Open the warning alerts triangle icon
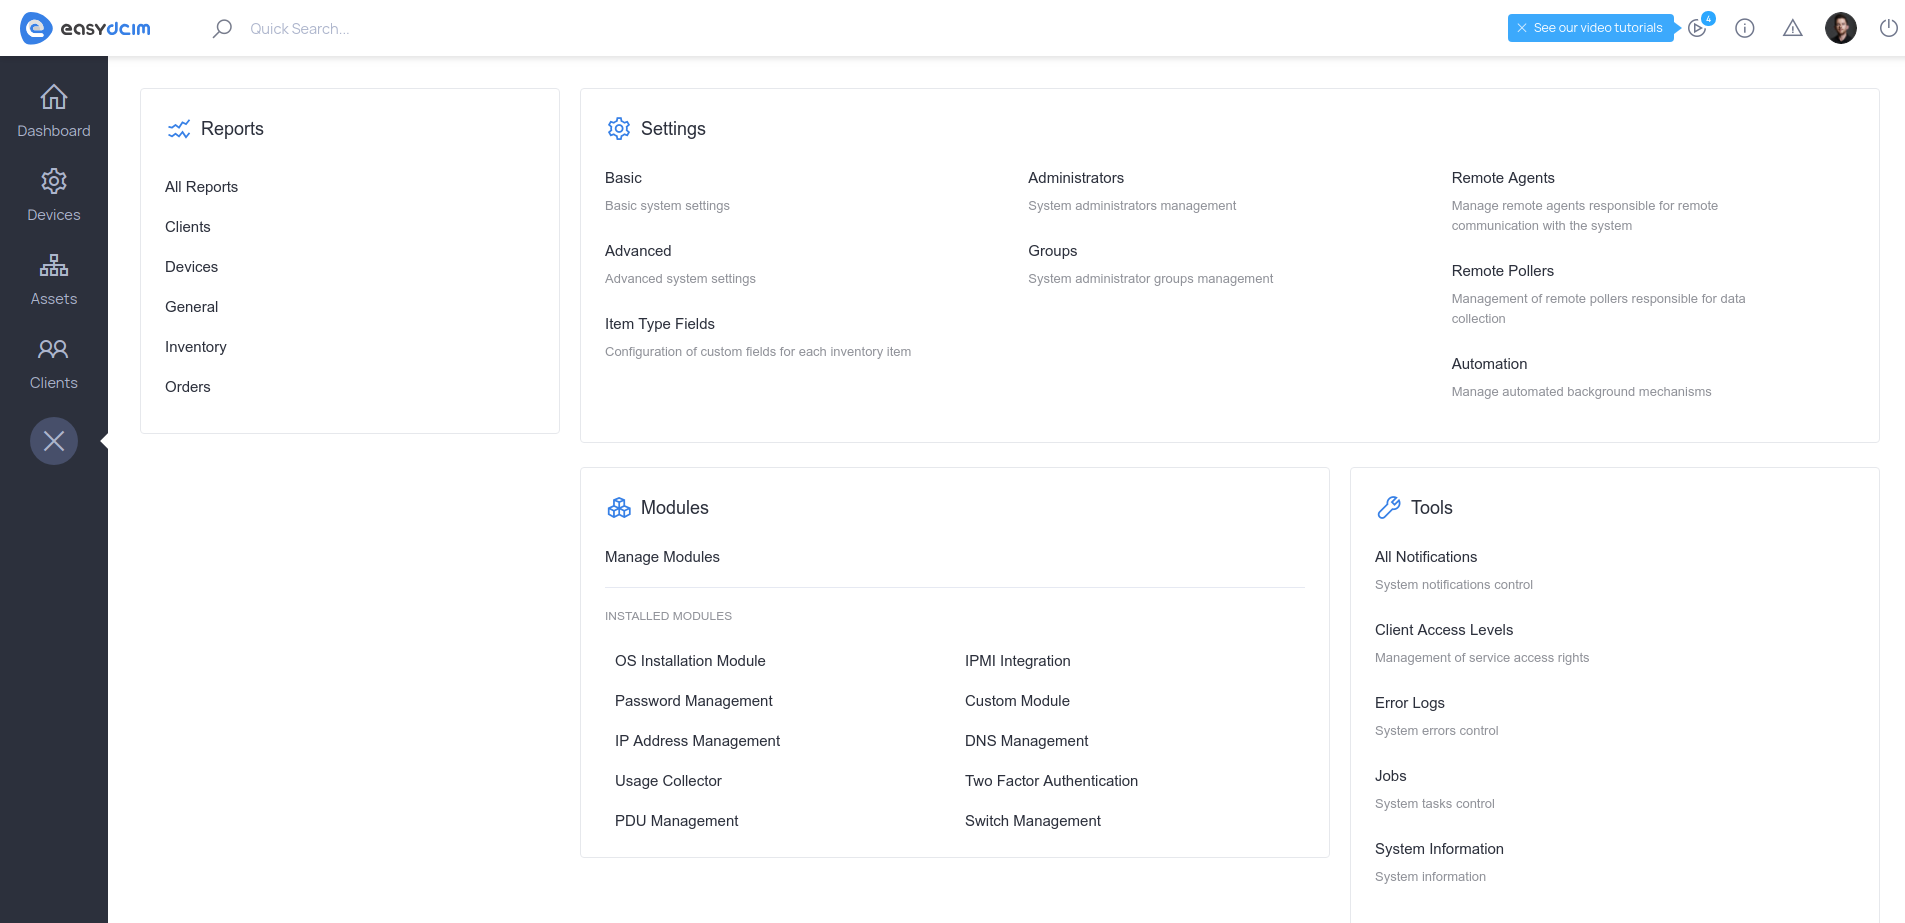 (1793, 28)
